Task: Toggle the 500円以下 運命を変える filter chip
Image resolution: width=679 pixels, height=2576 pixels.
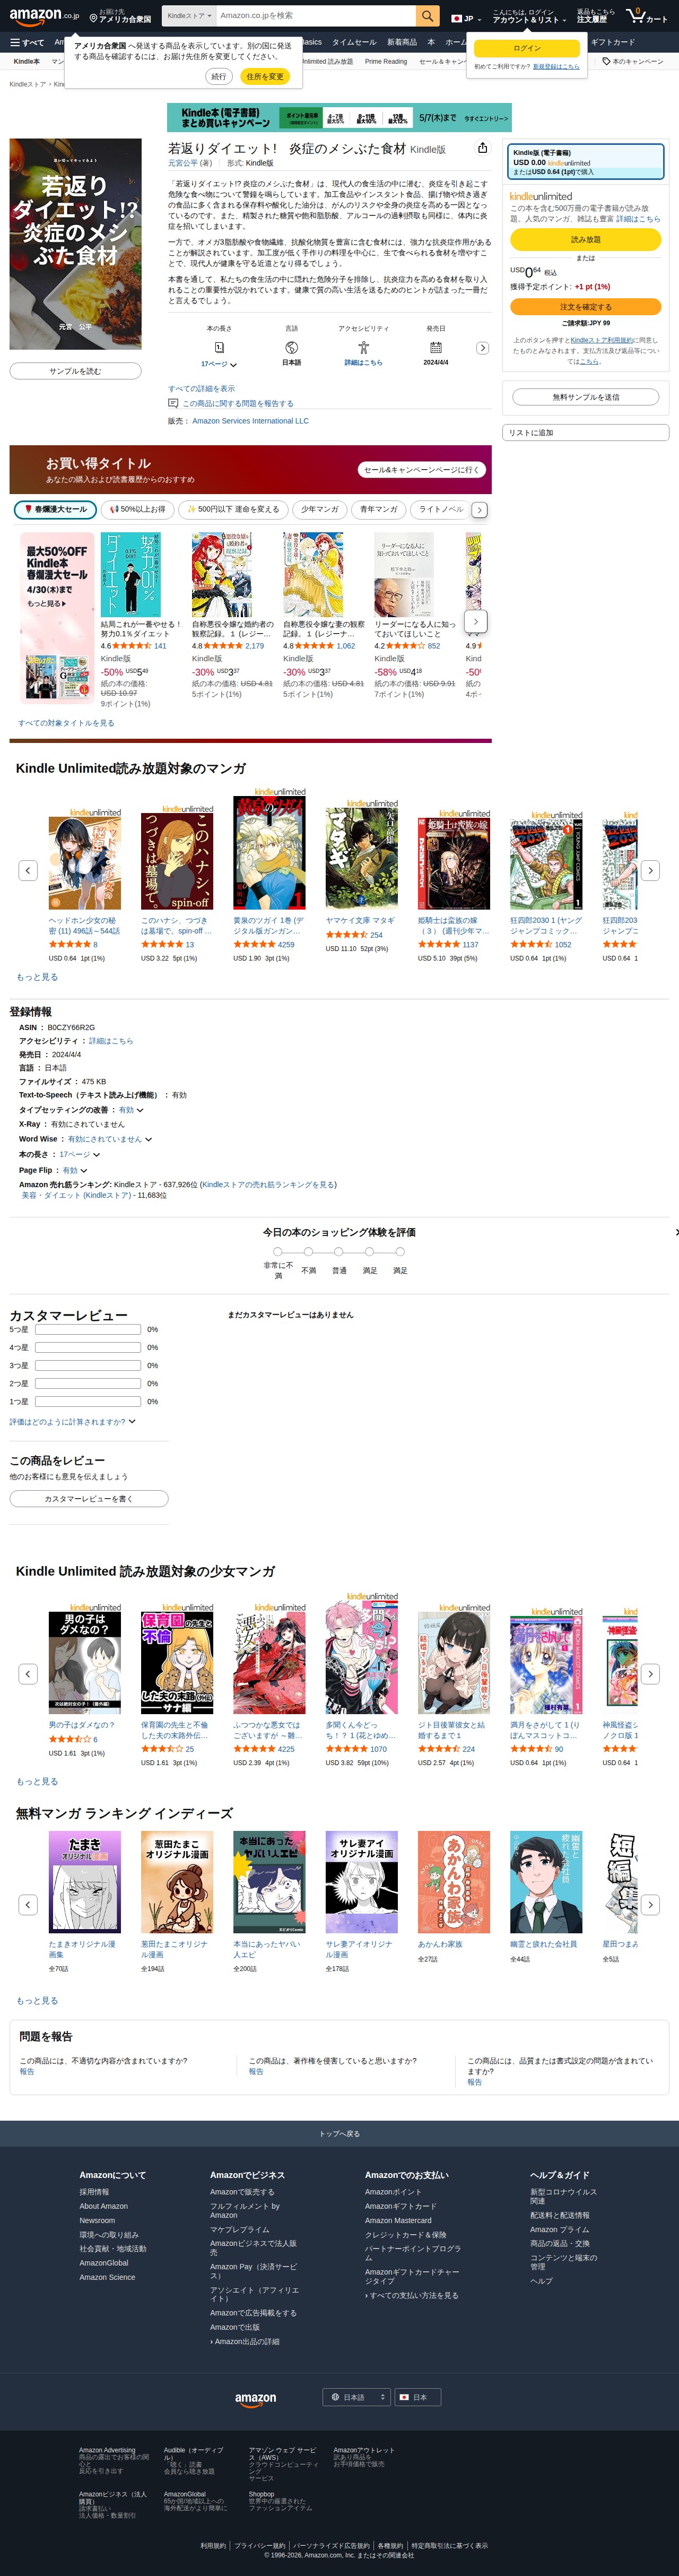Action: [x=234, y=509]
